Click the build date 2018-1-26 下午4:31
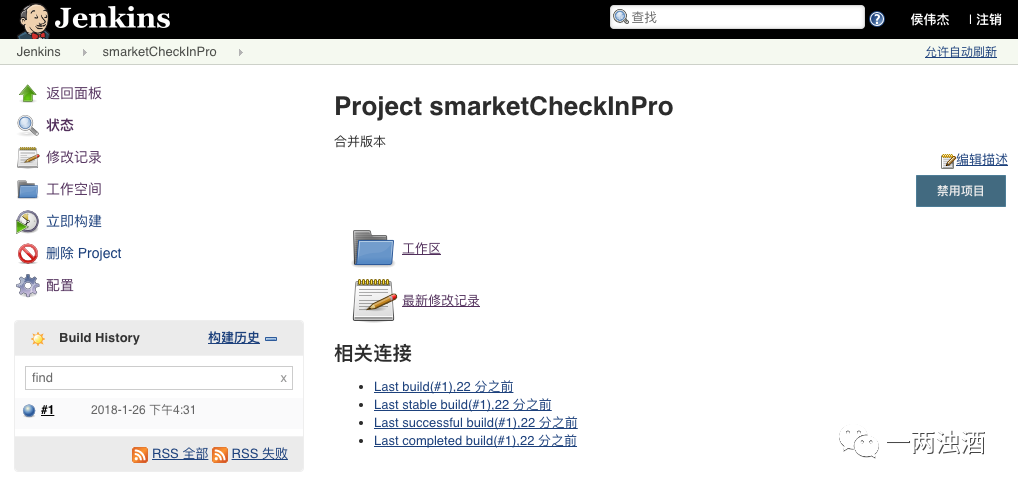This screenshot has height=487, width=1018. [143, 410]
